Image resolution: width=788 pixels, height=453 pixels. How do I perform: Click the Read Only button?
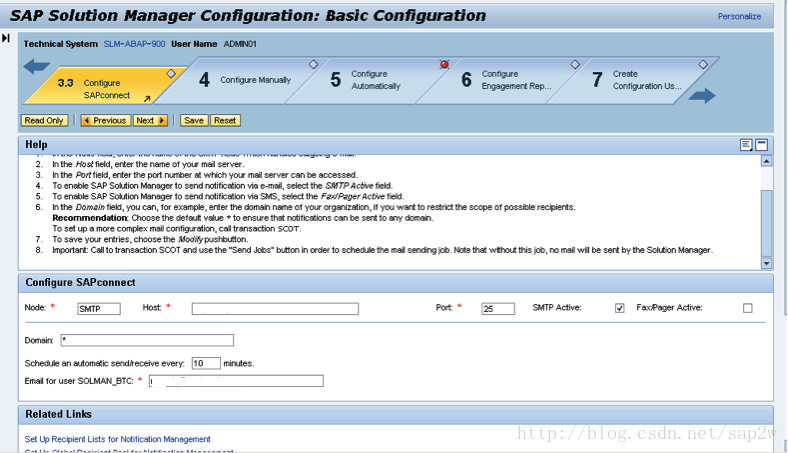point(44,121)
